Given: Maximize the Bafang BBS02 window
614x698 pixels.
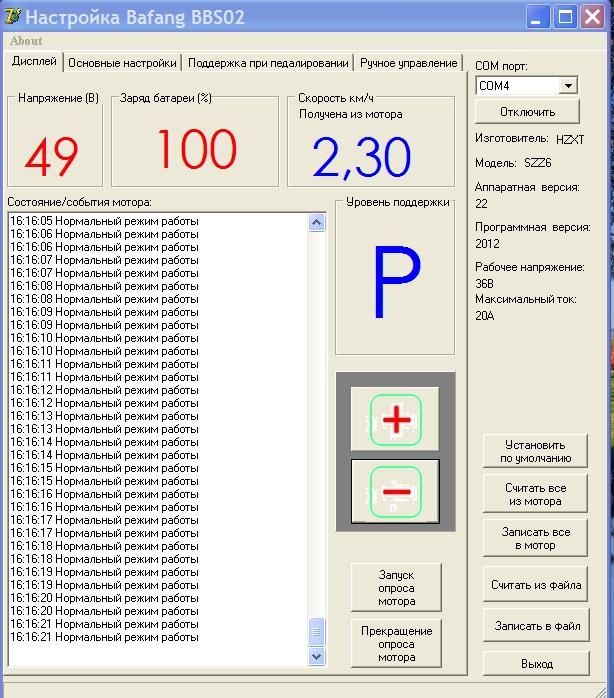Looking at the screenshot, I should pyautogui.click(x=565, y=17).
